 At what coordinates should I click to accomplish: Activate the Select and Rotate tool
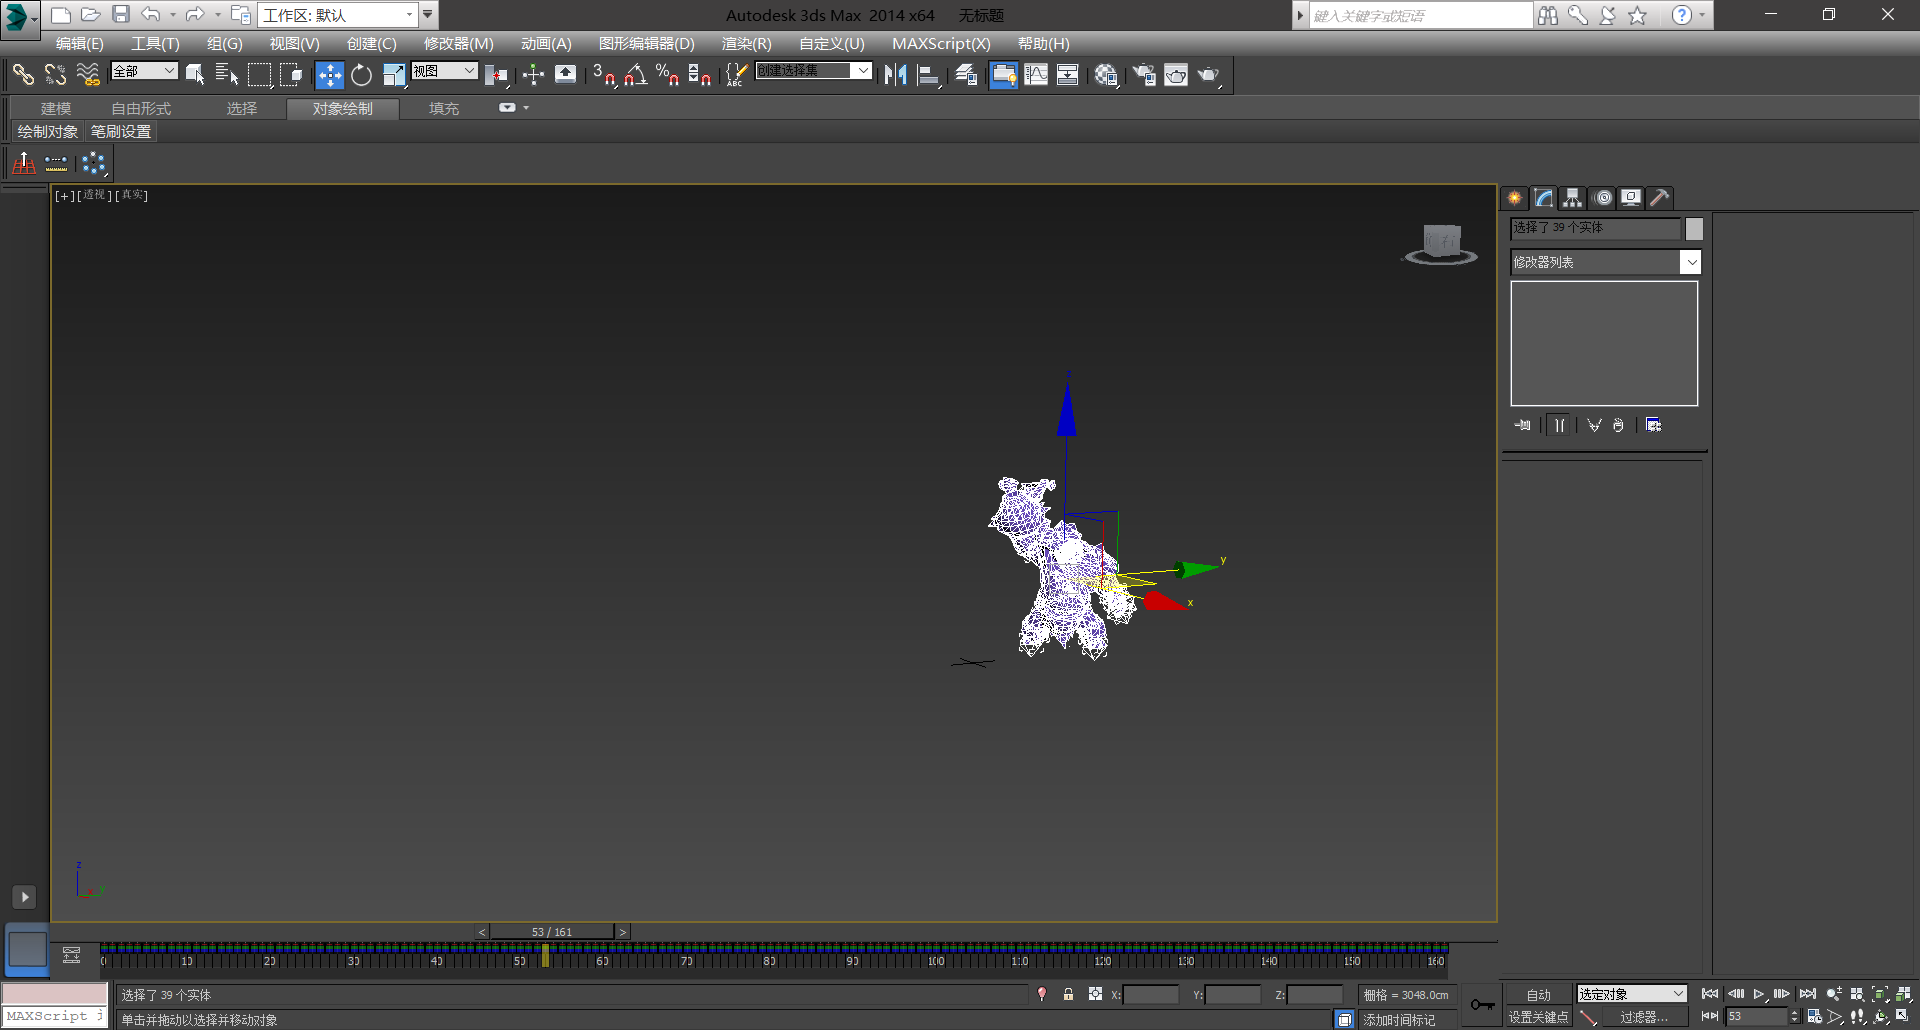(361, 75)
